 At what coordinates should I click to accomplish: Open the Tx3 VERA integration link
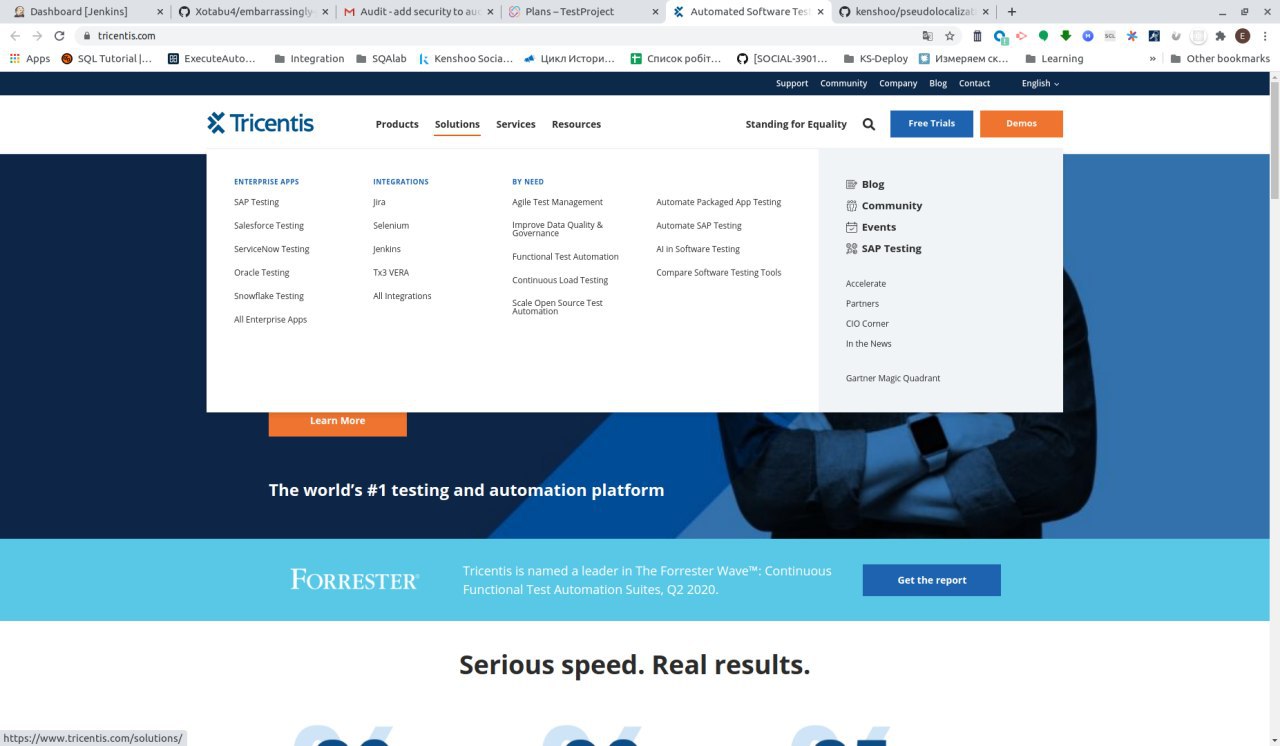[391, 273]
